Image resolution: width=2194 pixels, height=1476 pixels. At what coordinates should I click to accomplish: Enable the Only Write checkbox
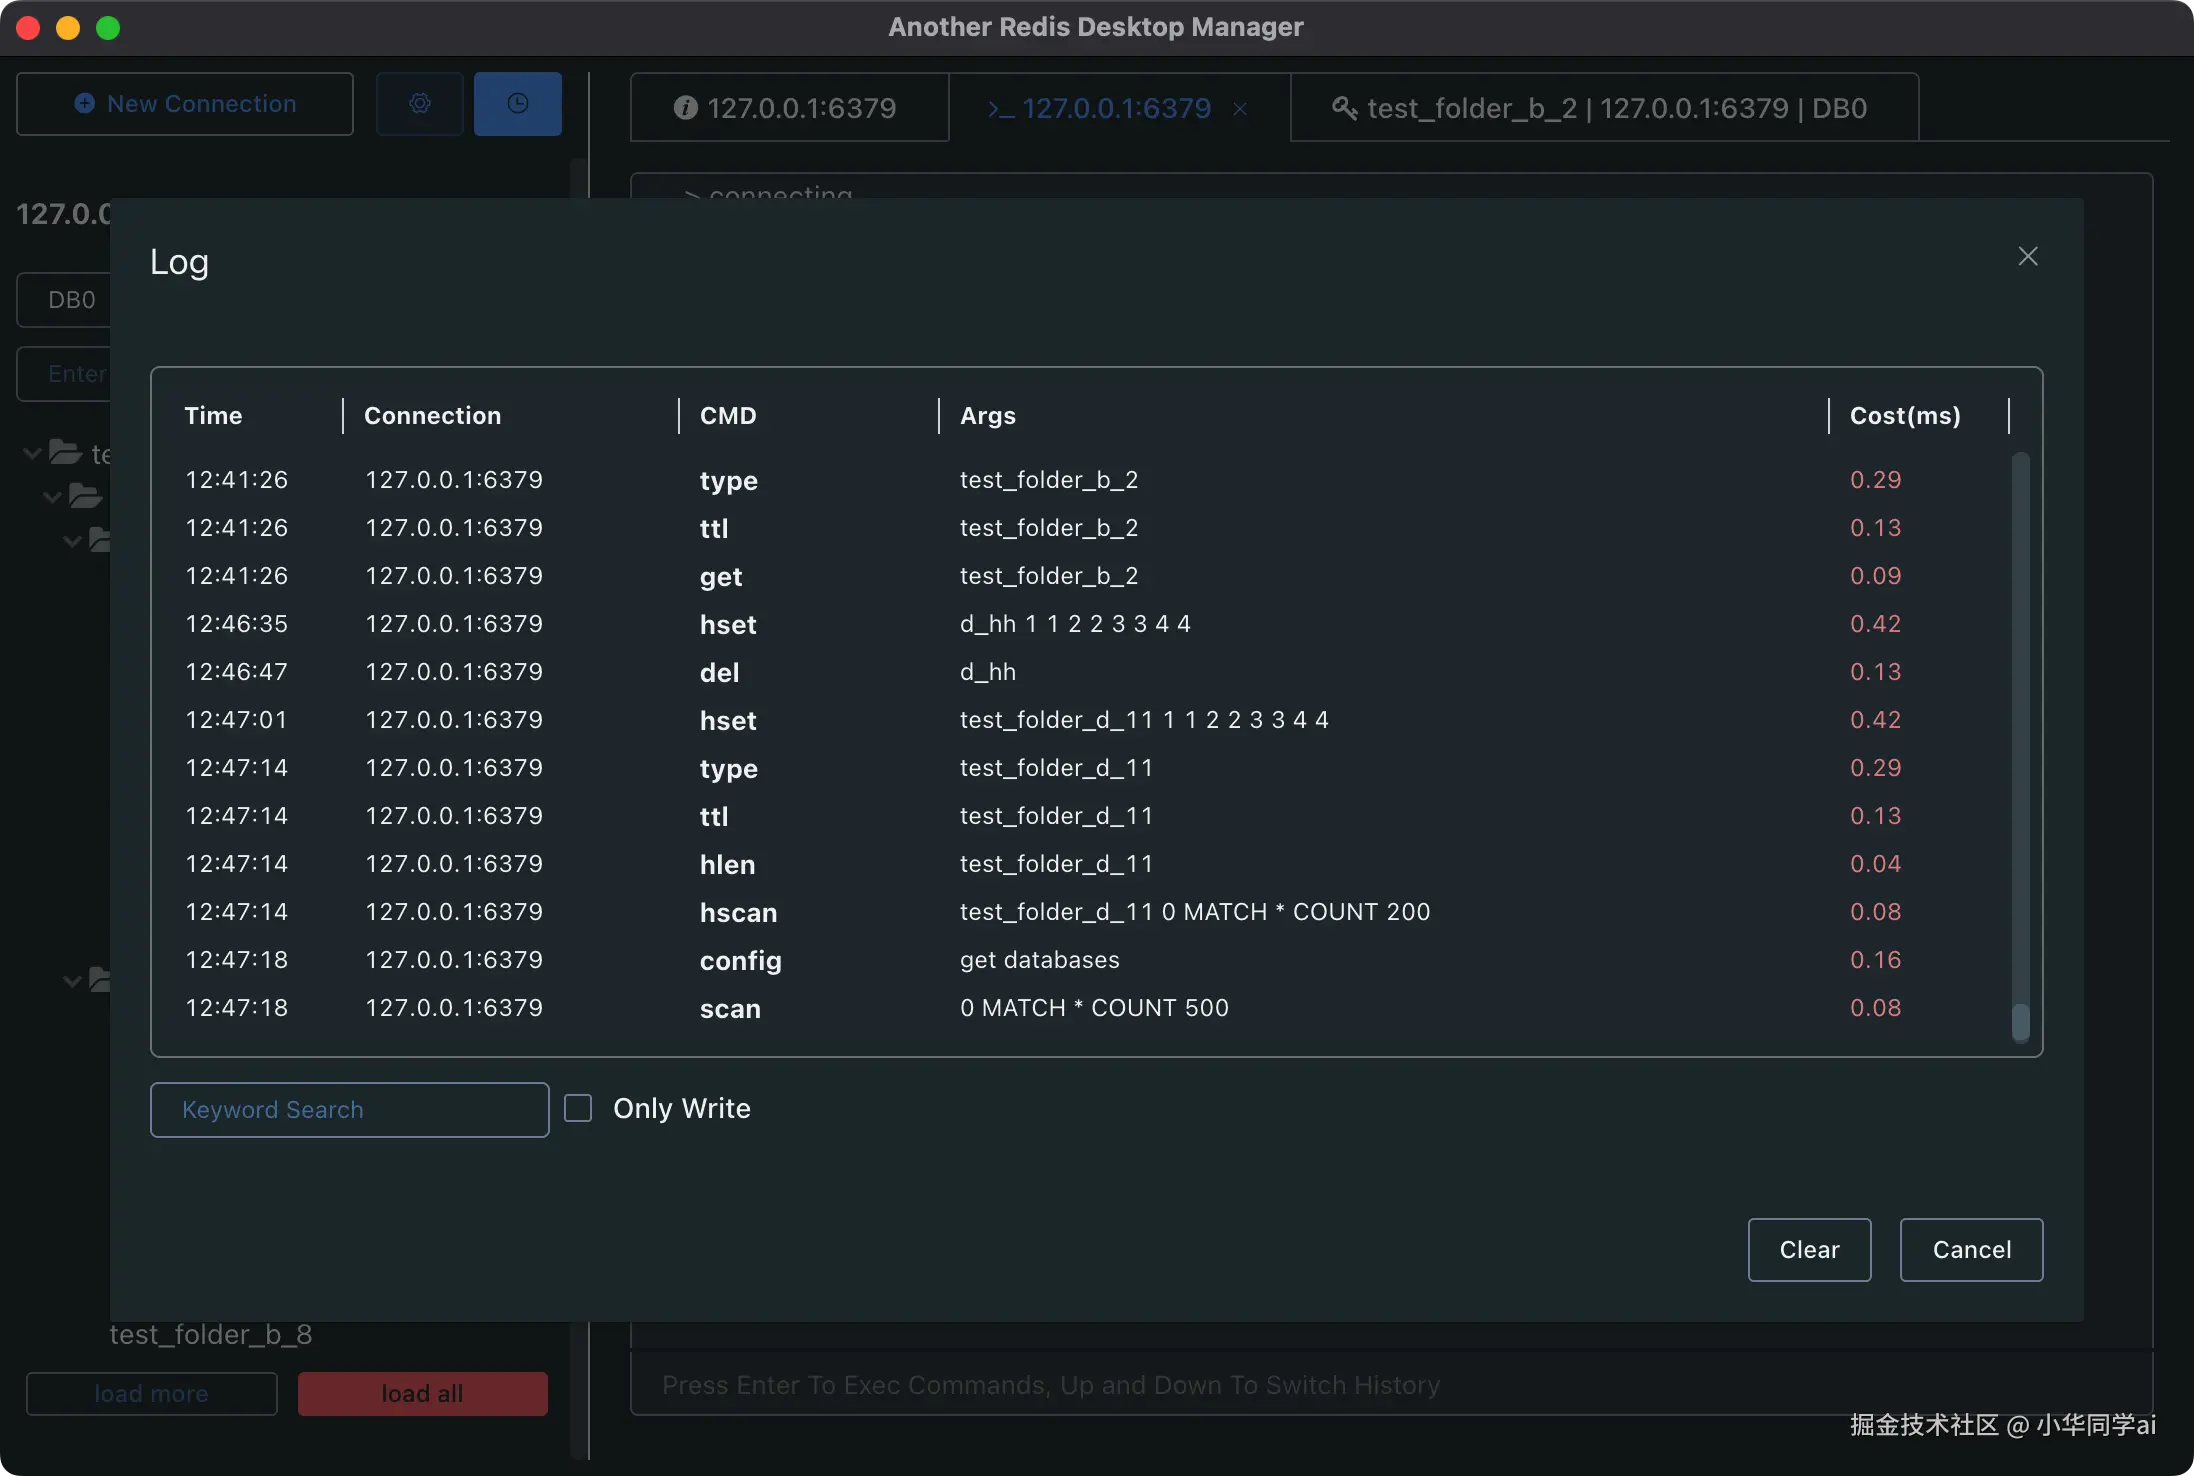coord(578,1108)
